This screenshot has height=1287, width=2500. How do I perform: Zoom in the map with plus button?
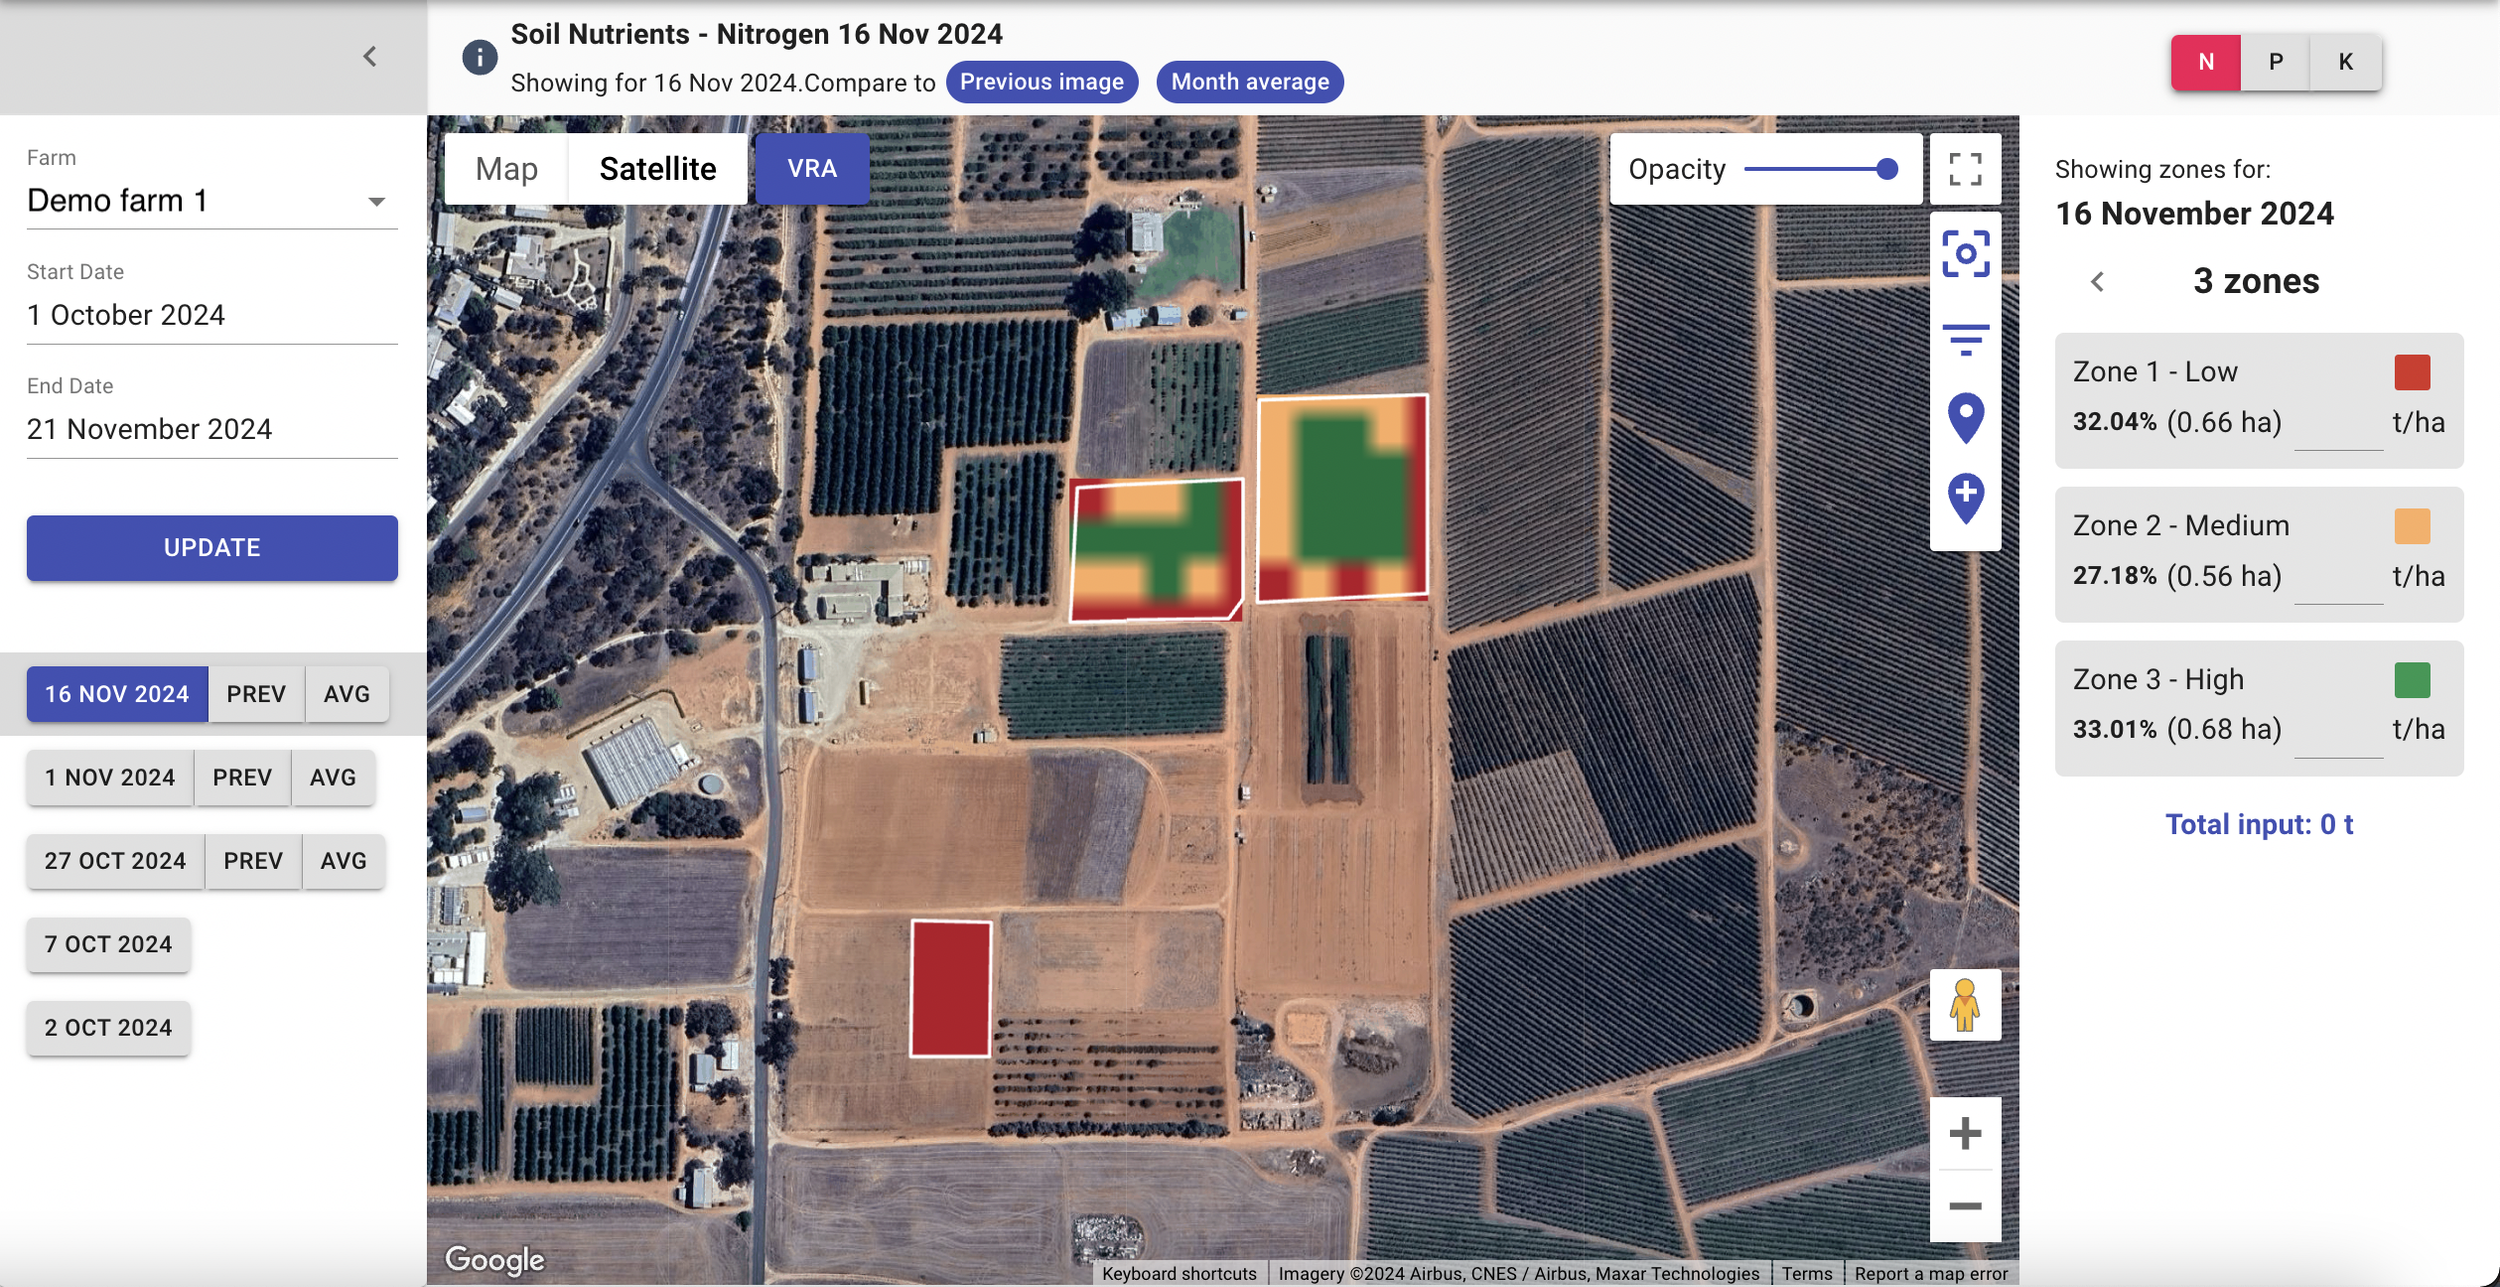[1964, 1133]
